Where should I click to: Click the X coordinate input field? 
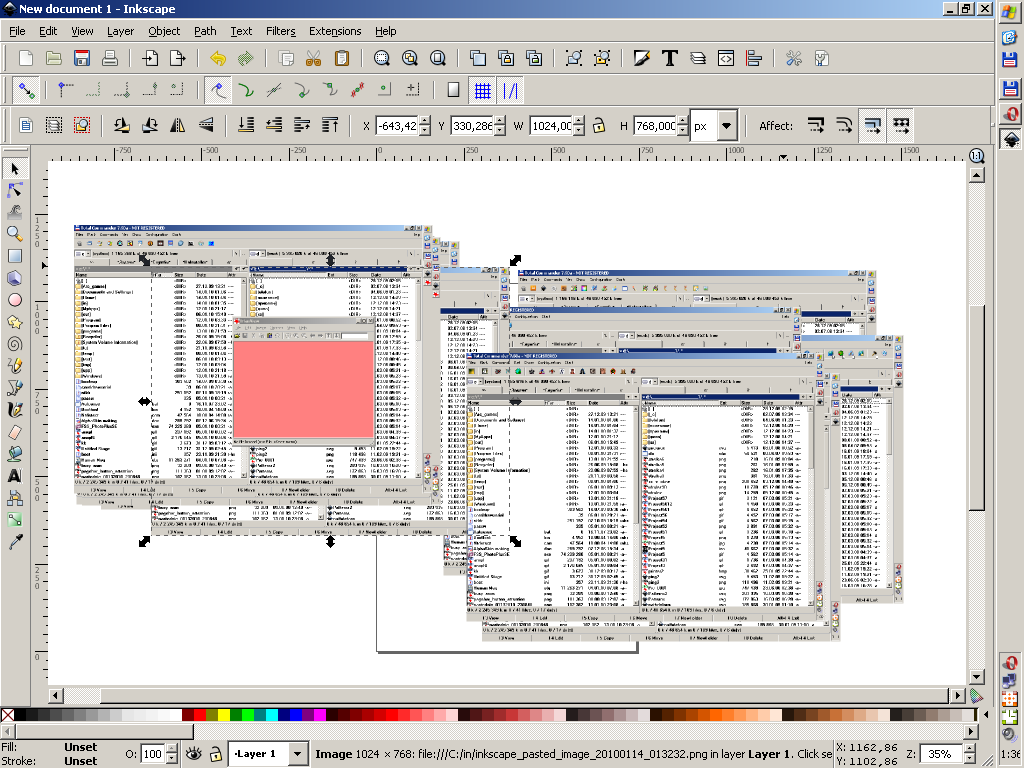coord(397,125)
